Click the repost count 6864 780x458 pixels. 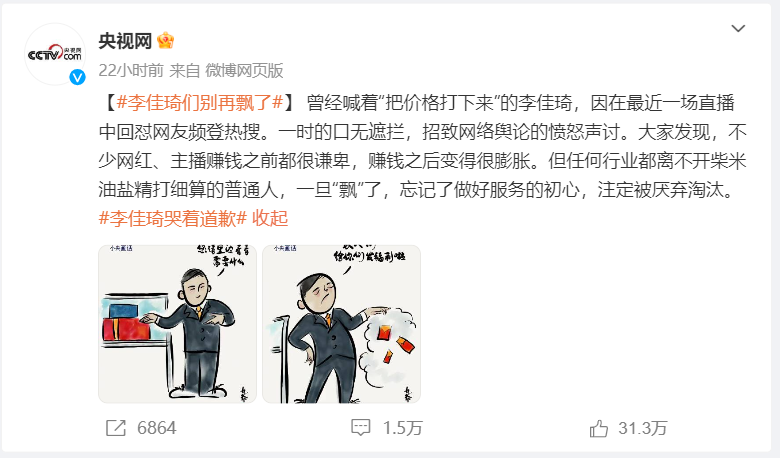157,428
